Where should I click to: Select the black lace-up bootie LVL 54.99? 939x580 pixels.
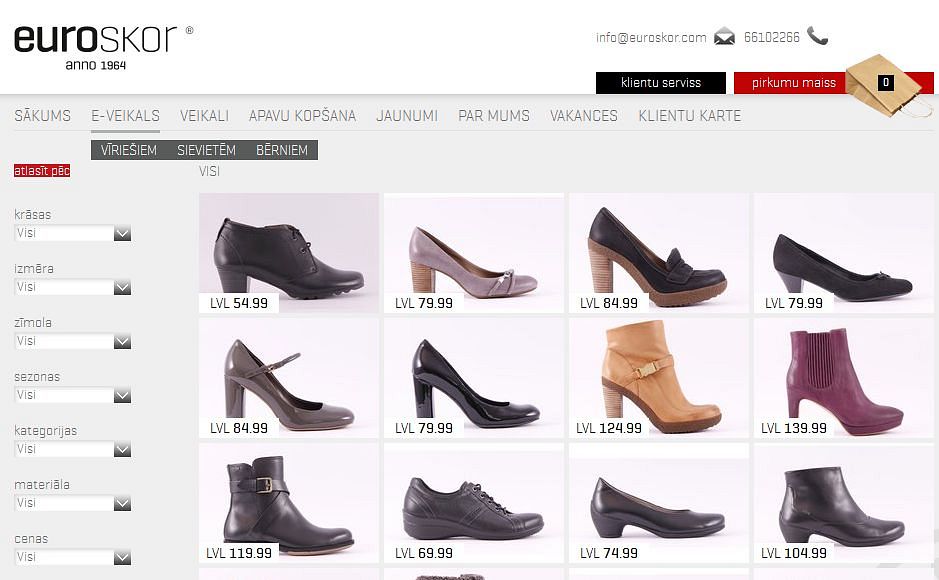click(288, 250)
